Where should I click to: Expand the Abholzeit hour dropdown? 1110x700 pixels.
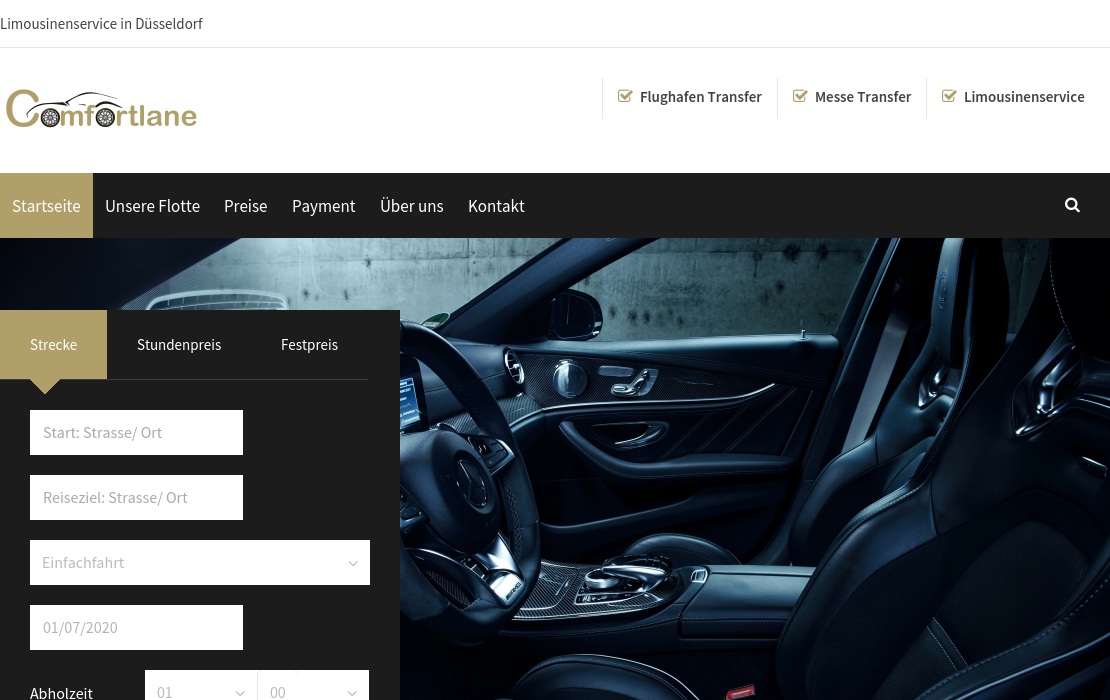[200, 688]
